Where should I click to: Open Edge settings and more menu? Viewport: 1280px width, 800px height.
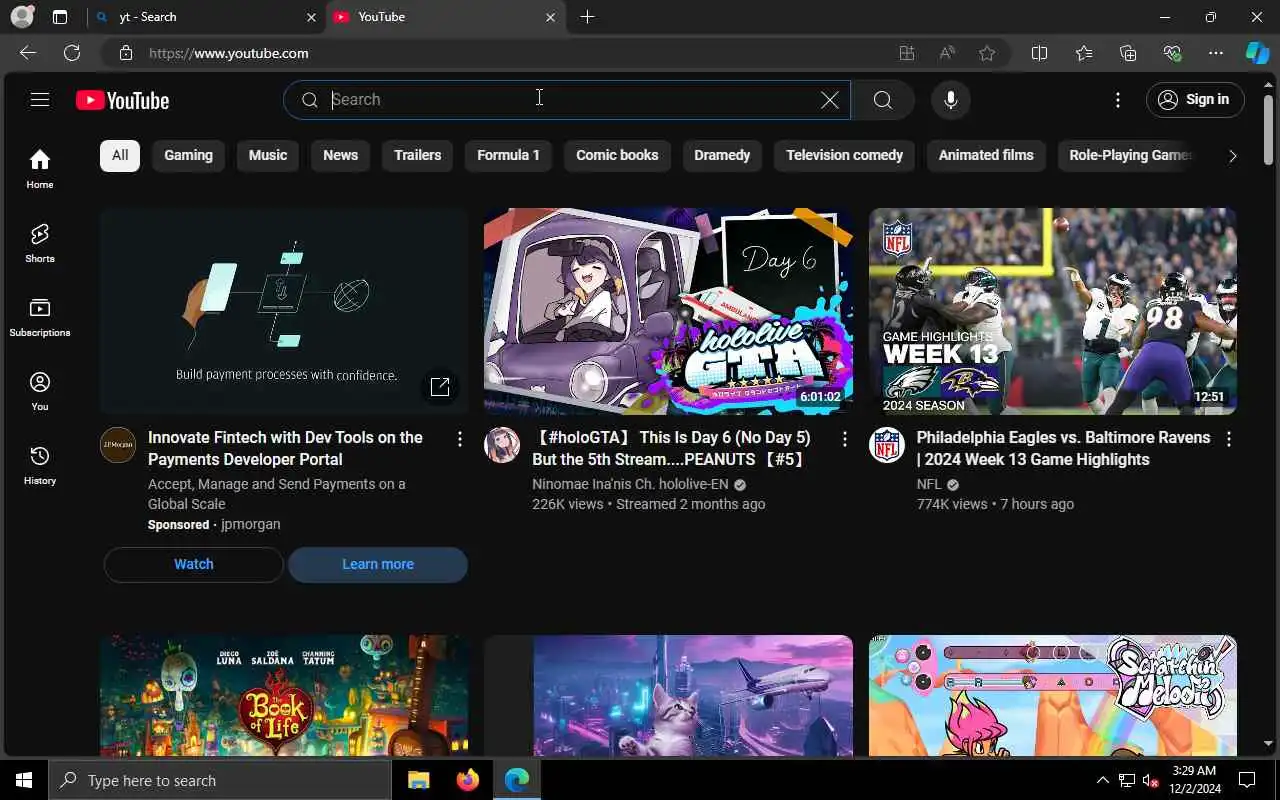(1216, 53)
